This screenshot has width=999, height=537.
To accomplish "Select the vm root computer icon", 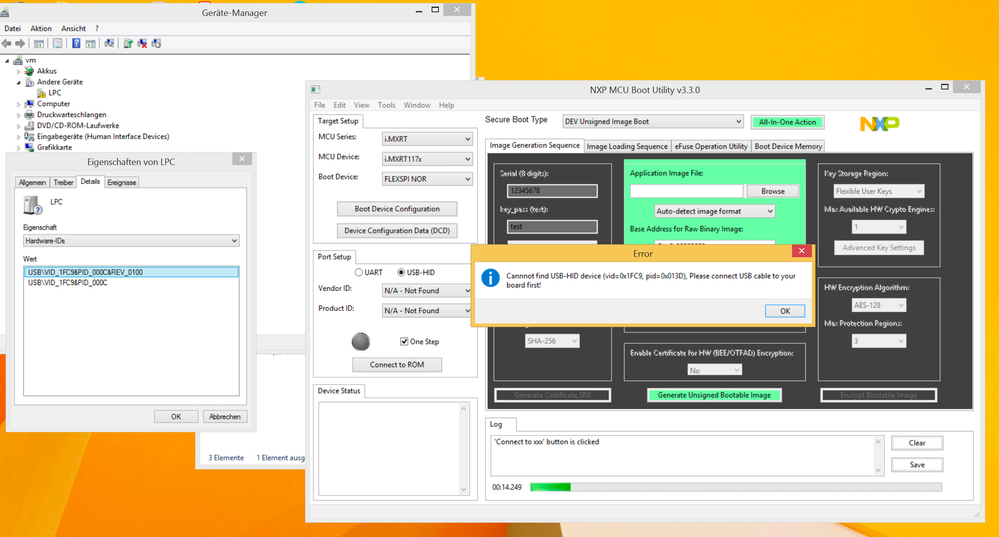I will pos(18,61).
